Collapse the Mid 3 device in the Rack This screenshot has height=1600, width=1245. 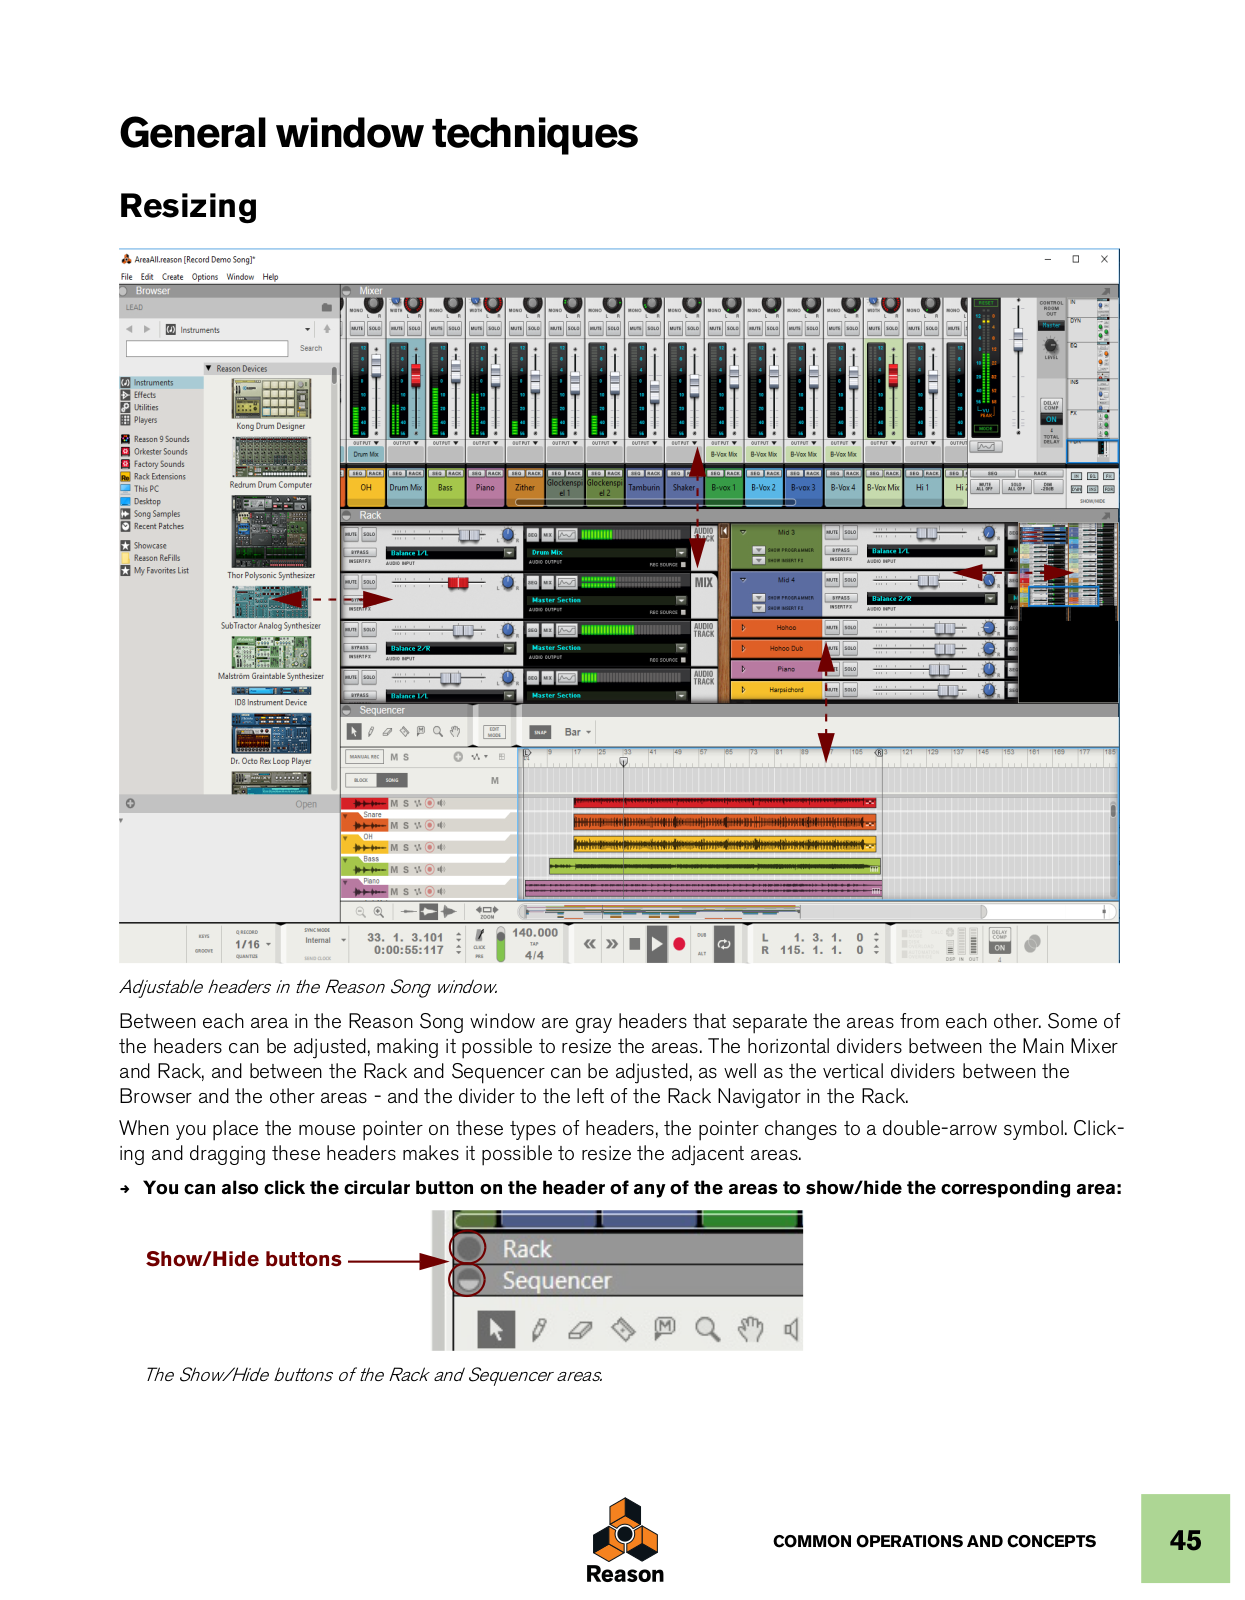743,532
